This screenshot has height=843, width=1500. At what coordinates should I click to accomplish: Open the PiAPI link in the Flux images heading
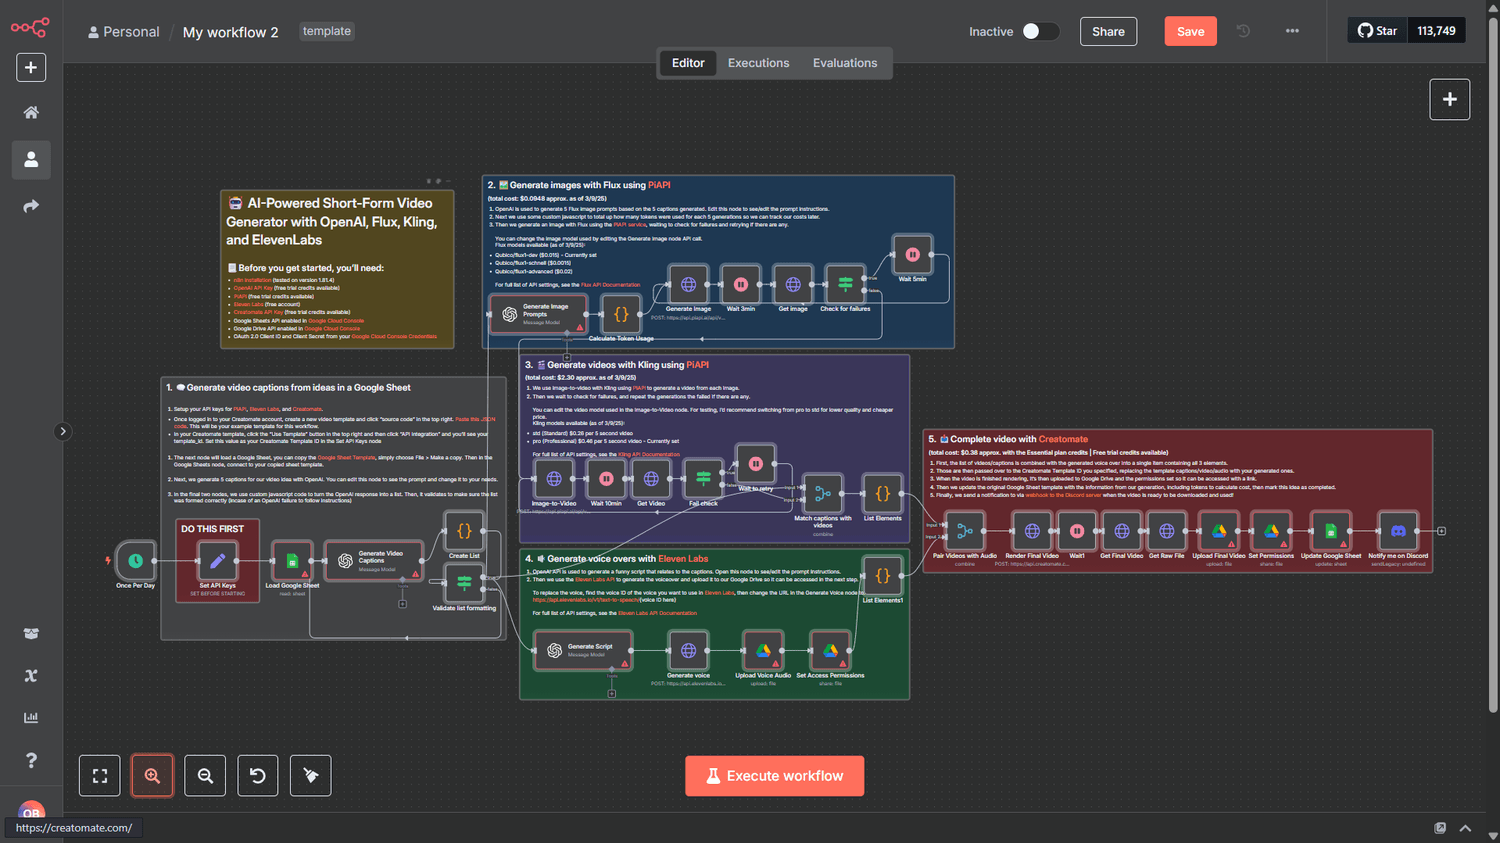(659, 185)
